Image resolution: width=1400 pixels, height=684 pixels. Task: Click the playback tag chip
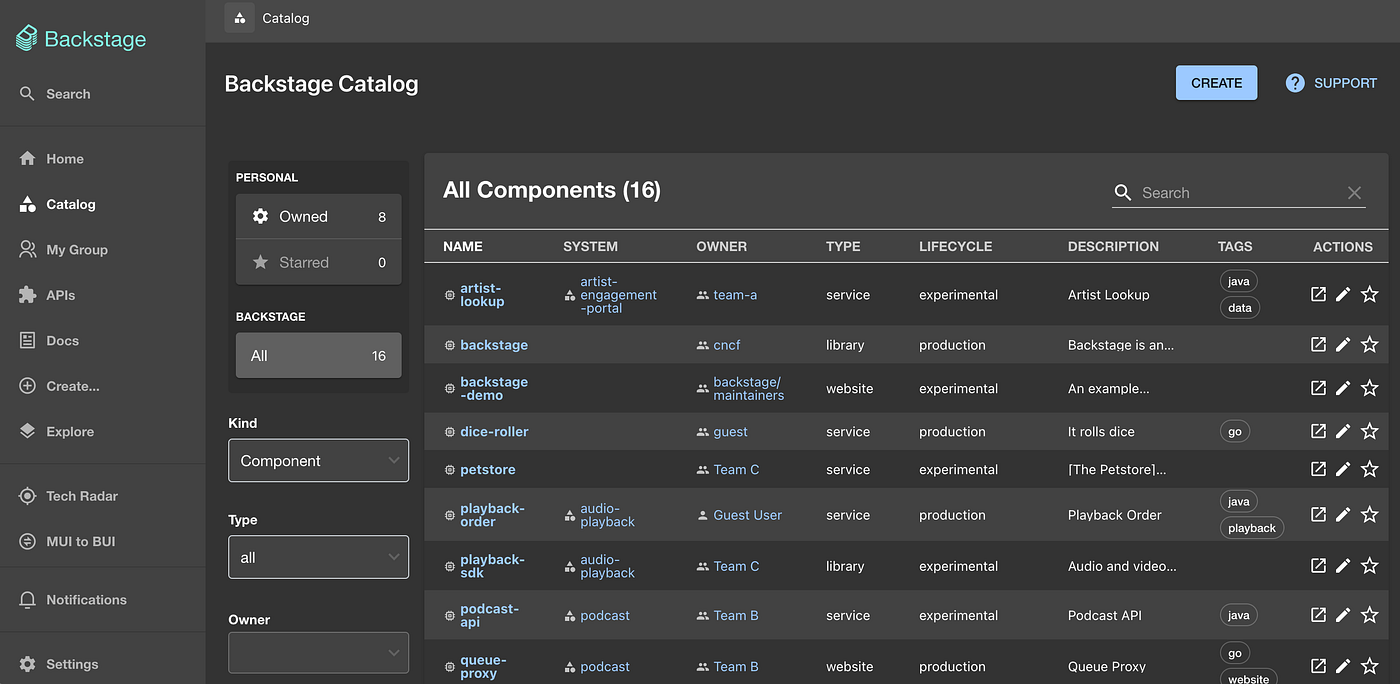tap(1252, 528)
